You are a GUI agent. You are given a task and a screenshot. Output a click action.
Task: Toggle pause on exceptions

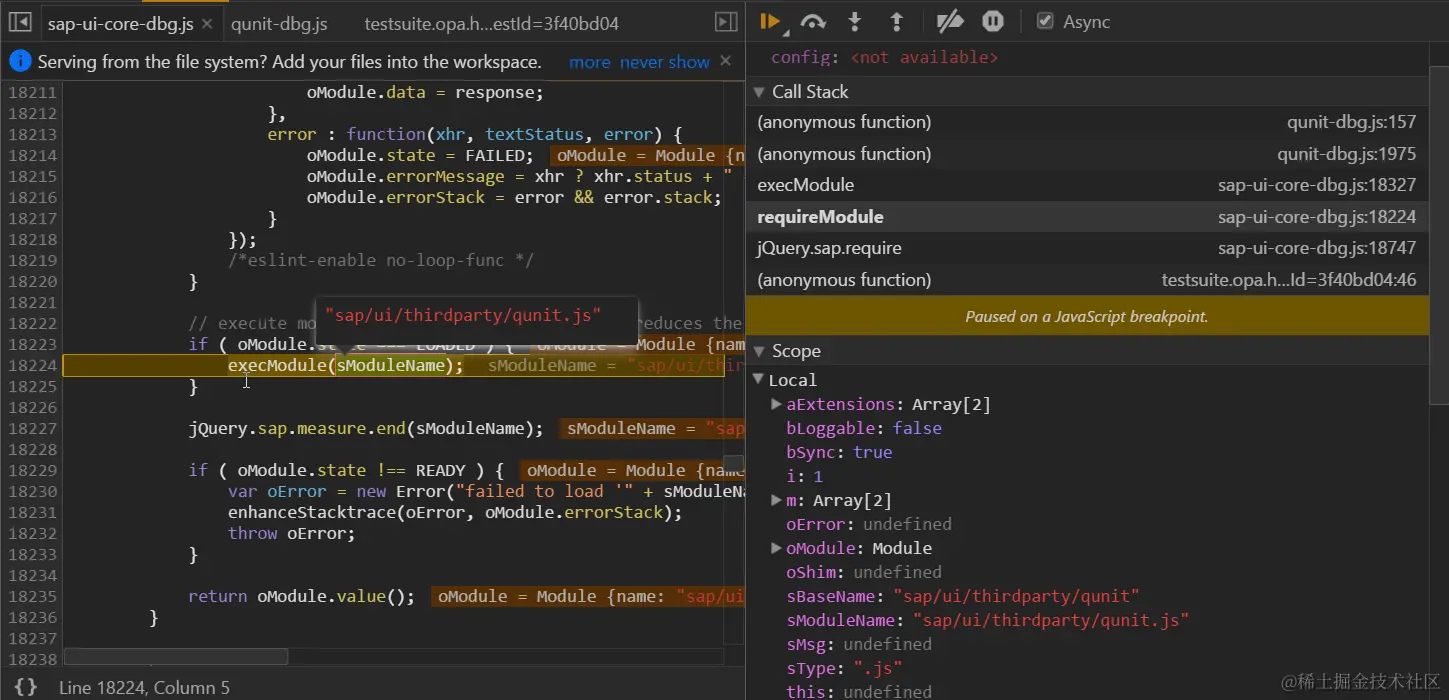[x=992, y=21]
